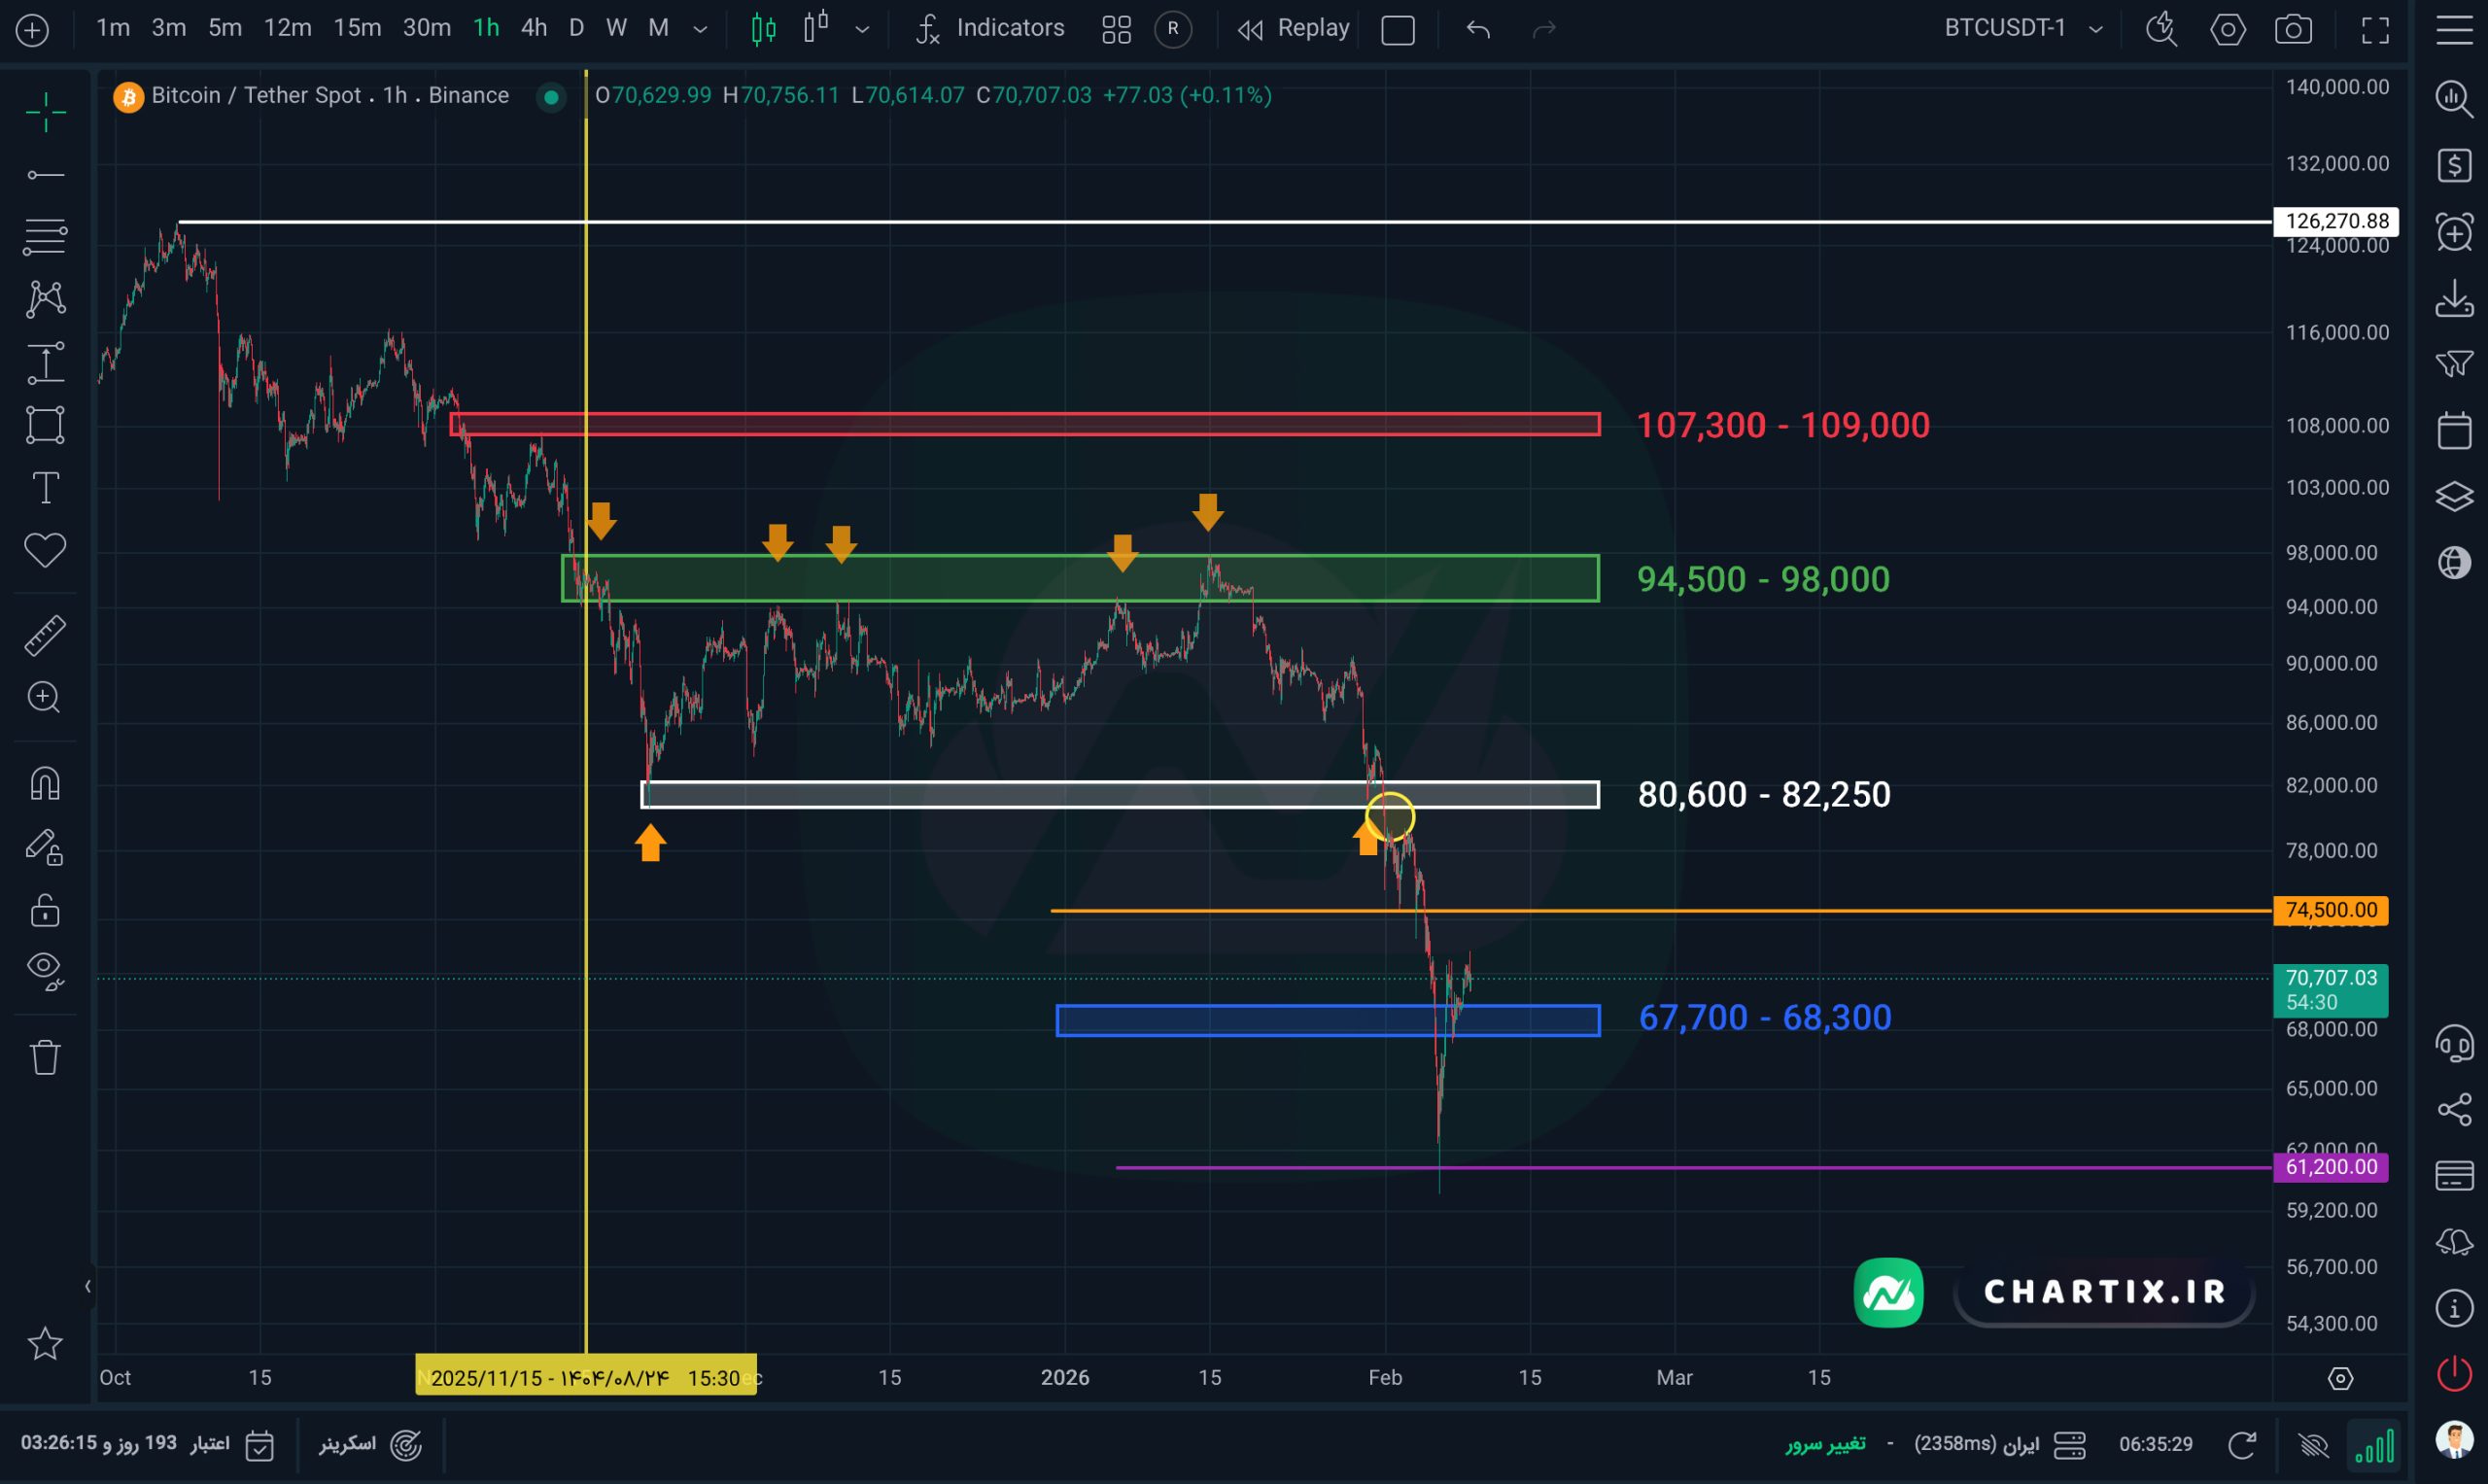Select the Fibonacci/horizontal lines tool
This screenshot has width=2488, height=1484.
(45, 237)
